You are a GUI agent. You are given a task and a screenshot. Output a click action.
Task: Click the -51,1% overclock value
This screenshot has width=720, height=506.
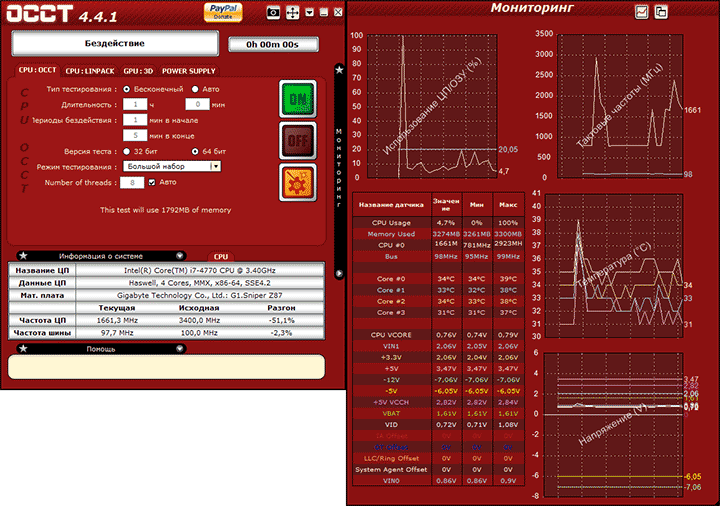[x=281, y=320]
